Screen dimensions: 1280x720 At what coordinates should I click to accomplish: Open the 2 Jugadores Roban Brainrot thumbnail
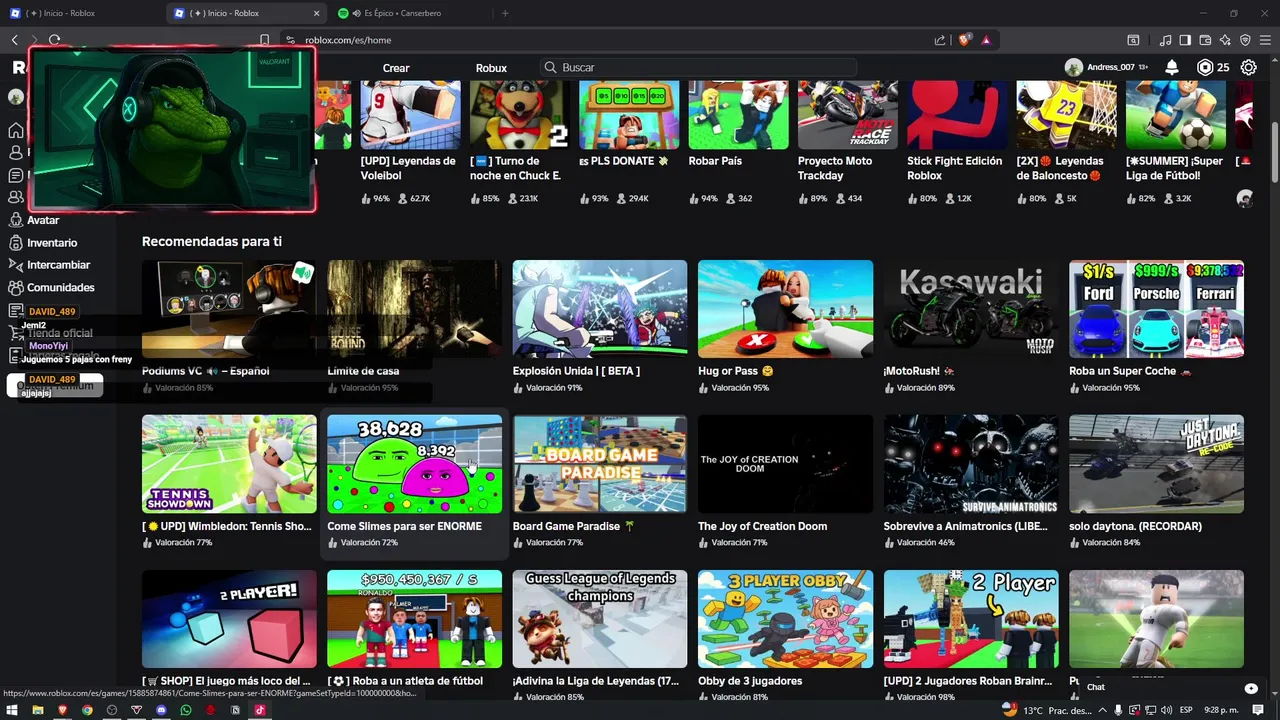(x=971, y=619)
